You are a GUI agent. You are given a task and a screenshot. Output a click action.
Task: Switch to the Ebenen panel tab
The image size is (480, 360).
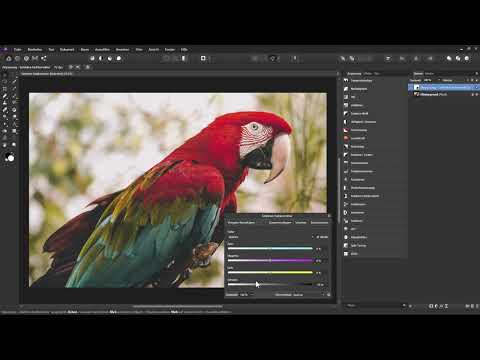(418, 74)
